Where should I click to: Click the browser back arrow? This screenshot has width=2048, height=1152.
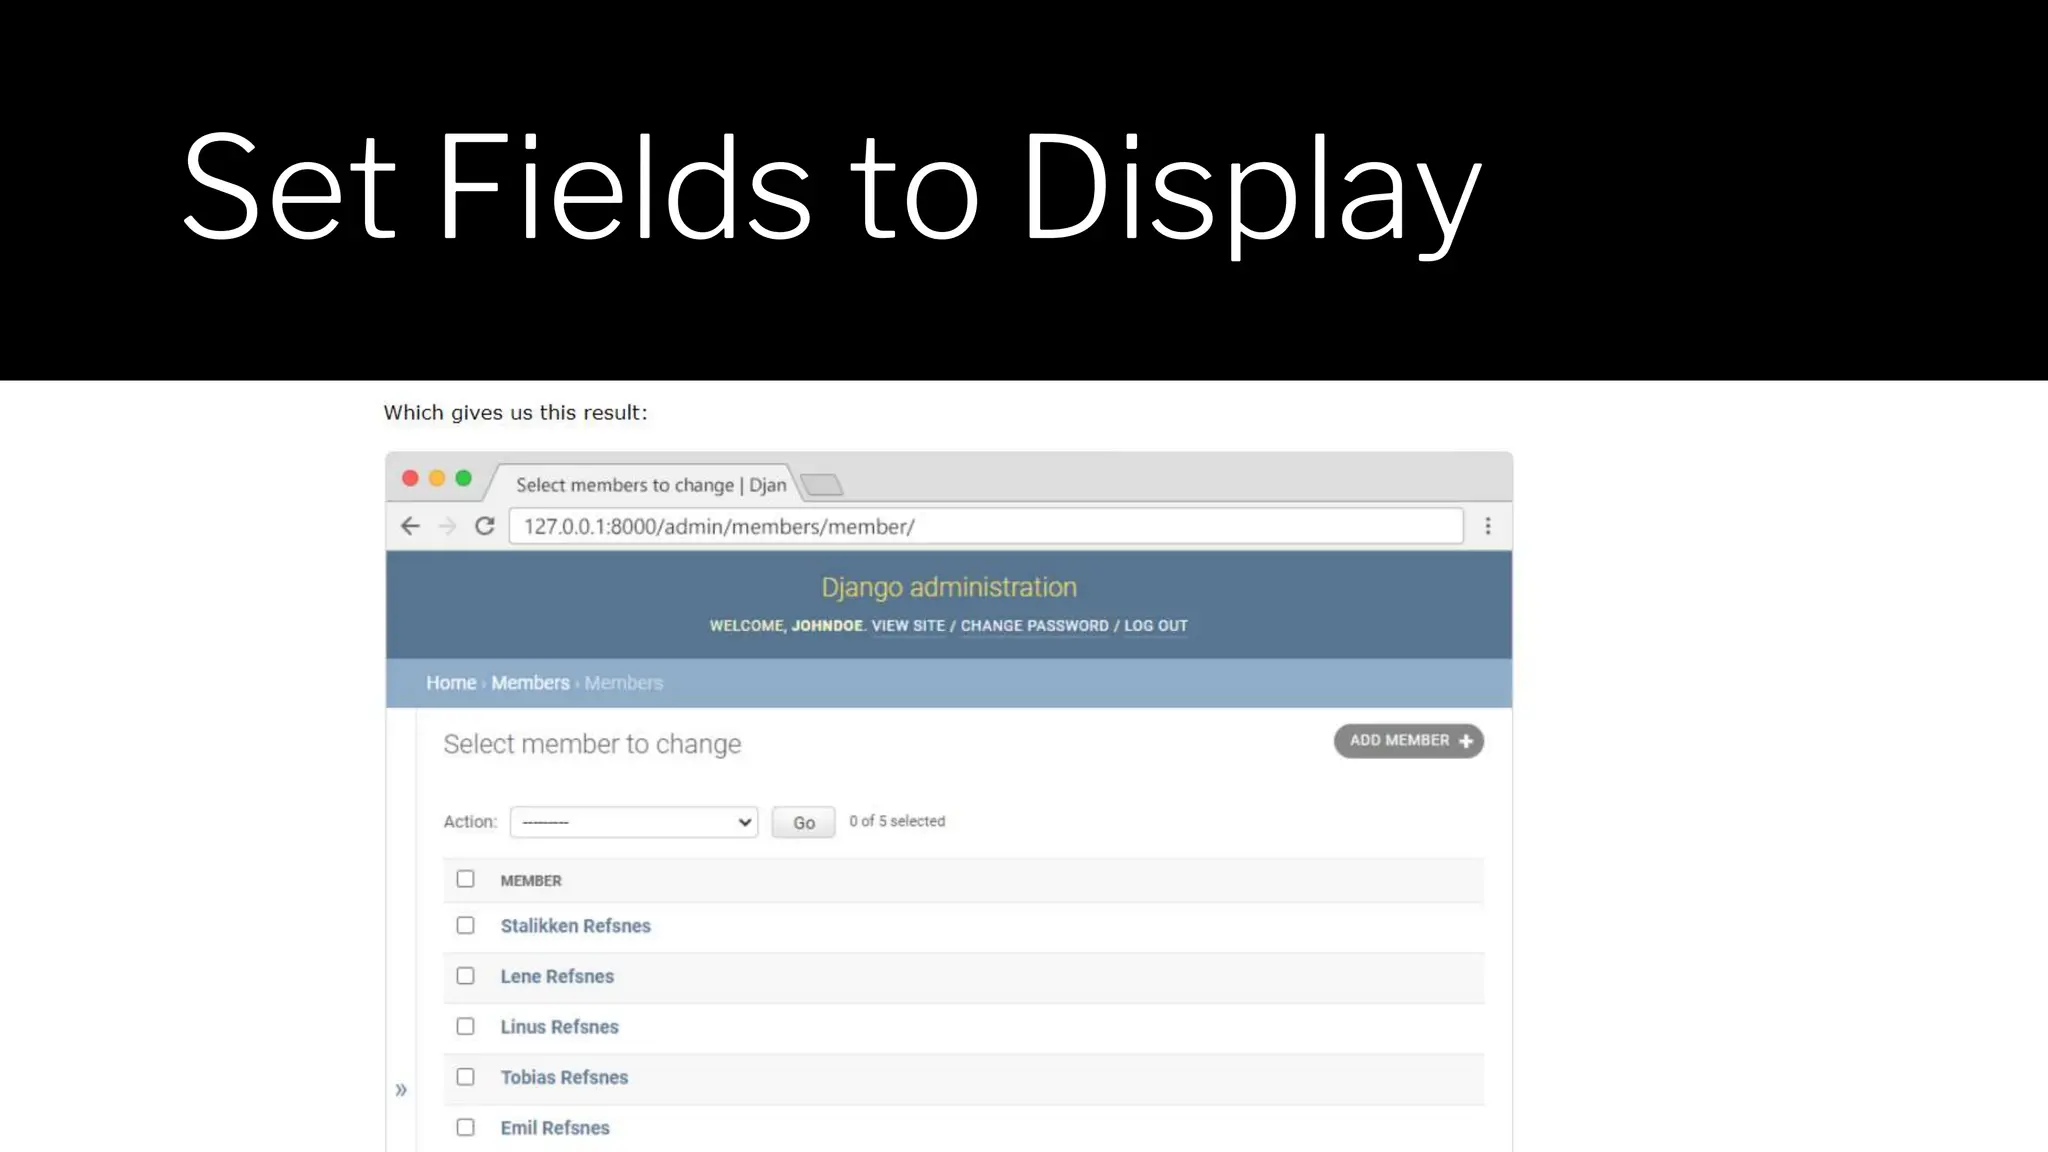(410, 526)
